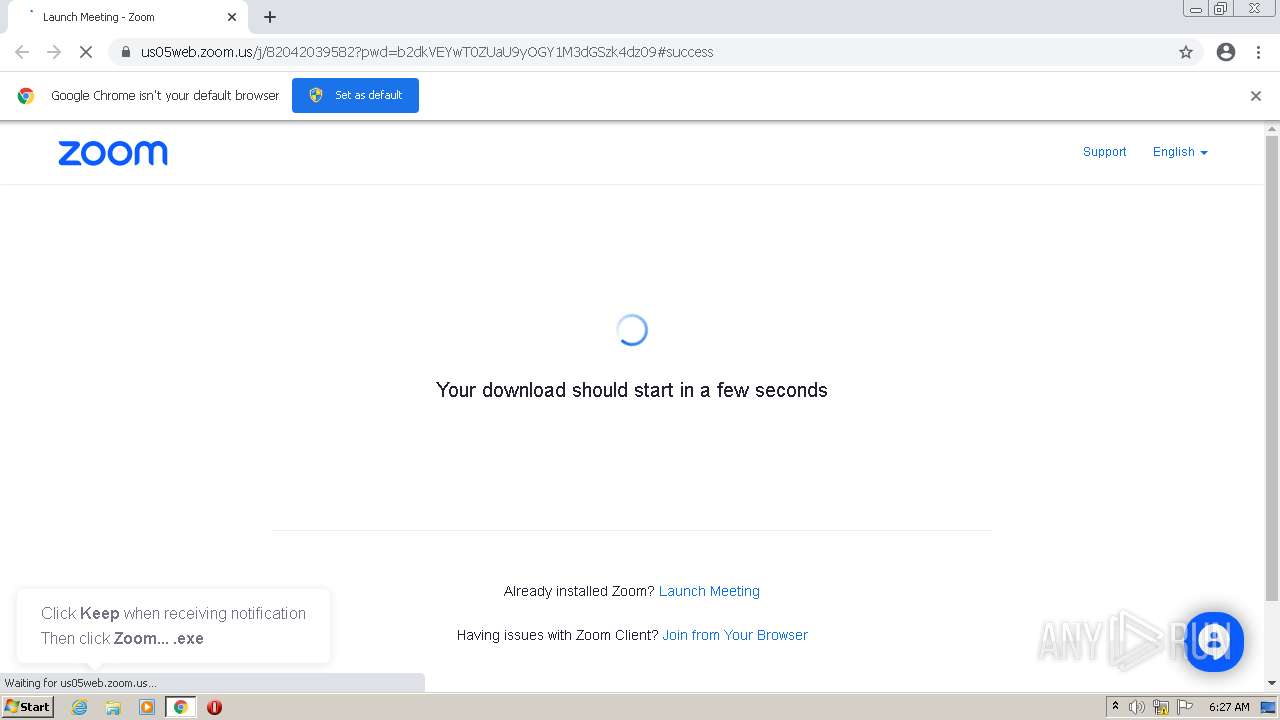This screenshot has height=720, width=1280.
Task: Open the blue chat help bubble
Action: [1214, 641]
